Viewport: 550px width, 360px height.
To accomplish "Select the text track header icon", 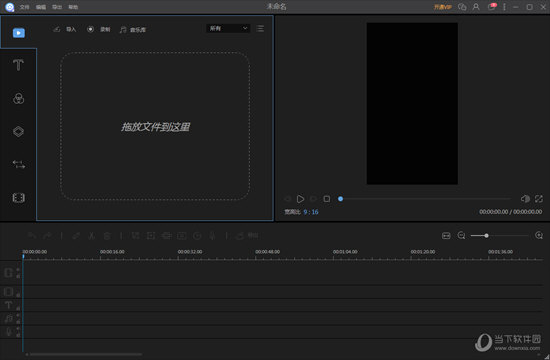I will tap(8, 305).
